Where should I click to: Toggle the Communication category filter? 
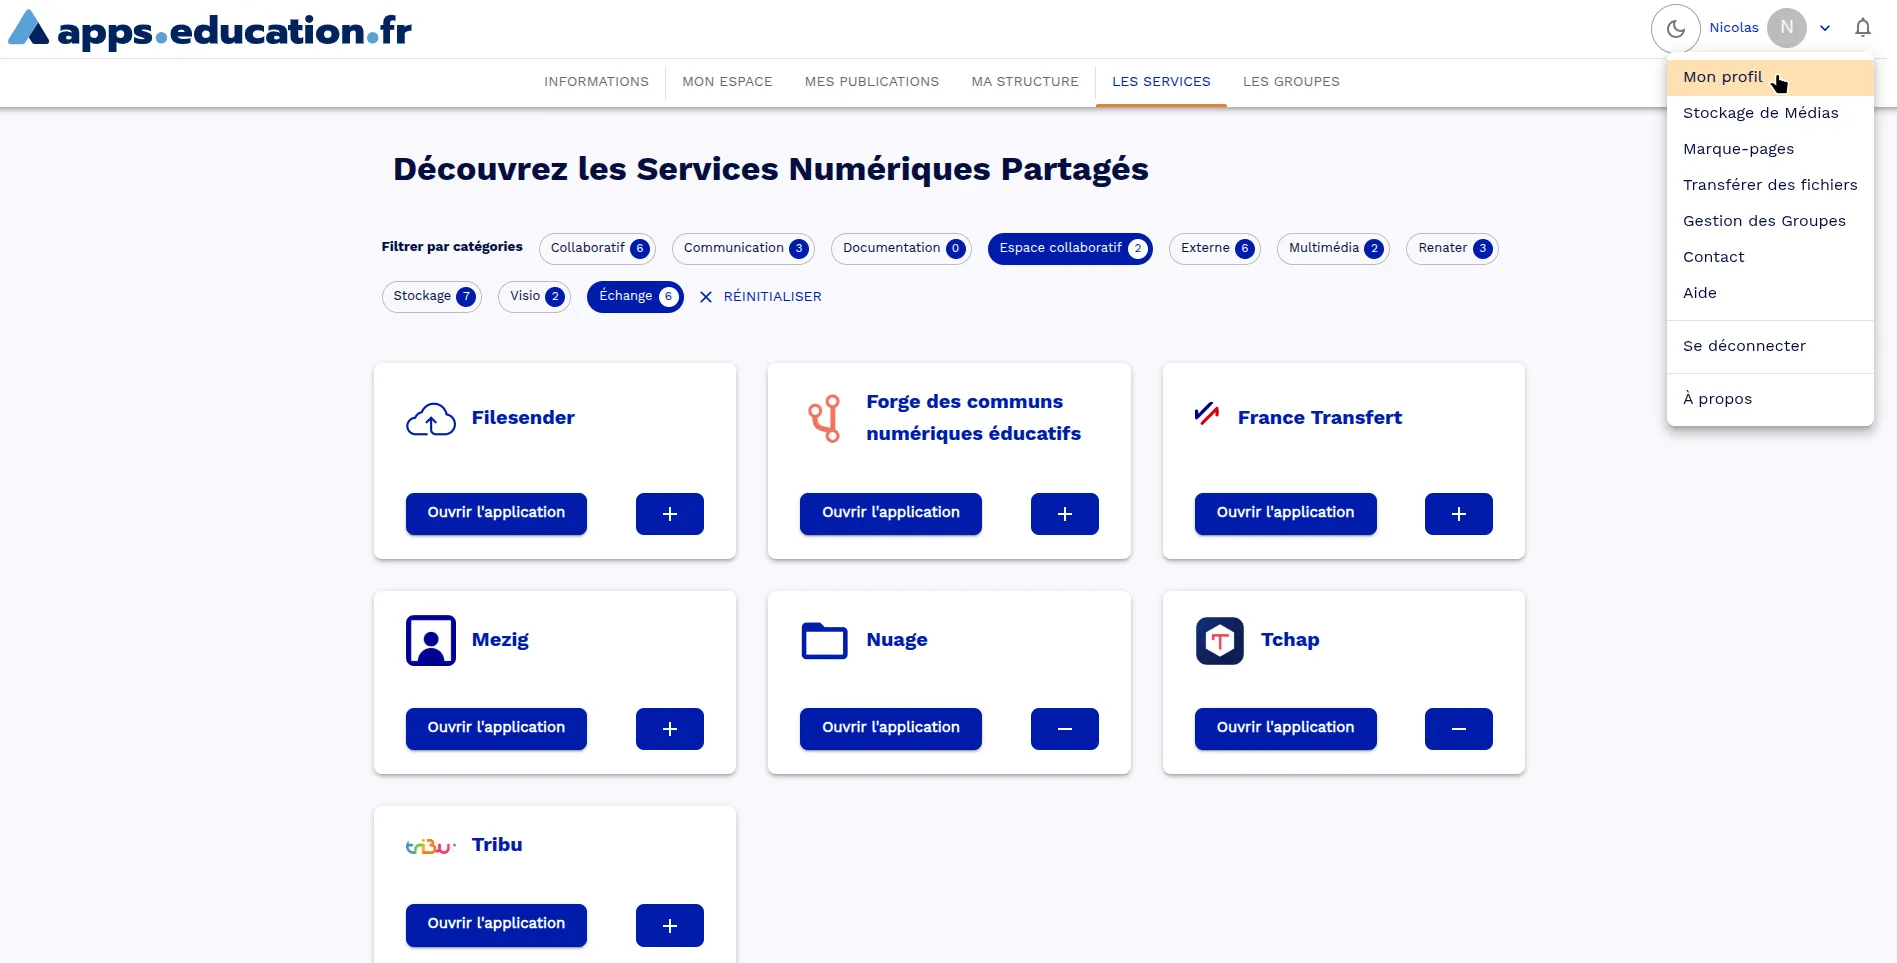[743, 248]
